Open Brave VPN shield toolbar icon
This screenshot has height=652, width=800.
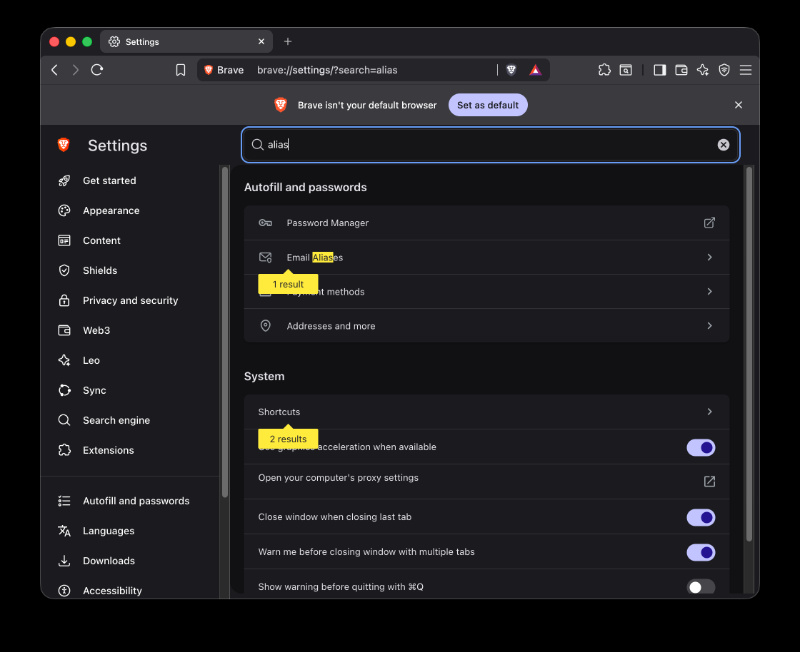click(x=724, y=70)
